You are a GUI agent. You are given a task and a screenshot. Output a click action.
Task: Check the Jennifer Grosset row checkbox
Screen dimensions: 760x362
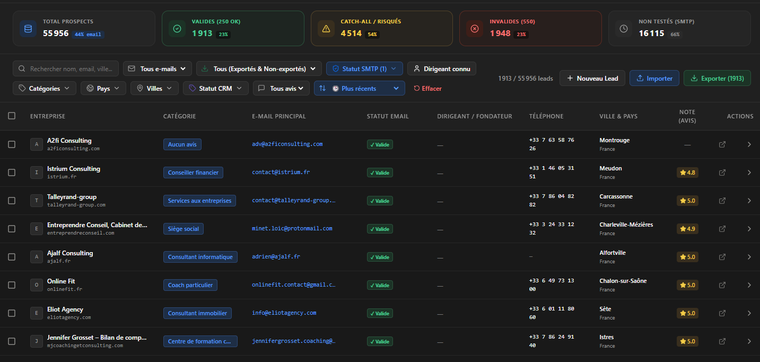pos(12,341)
